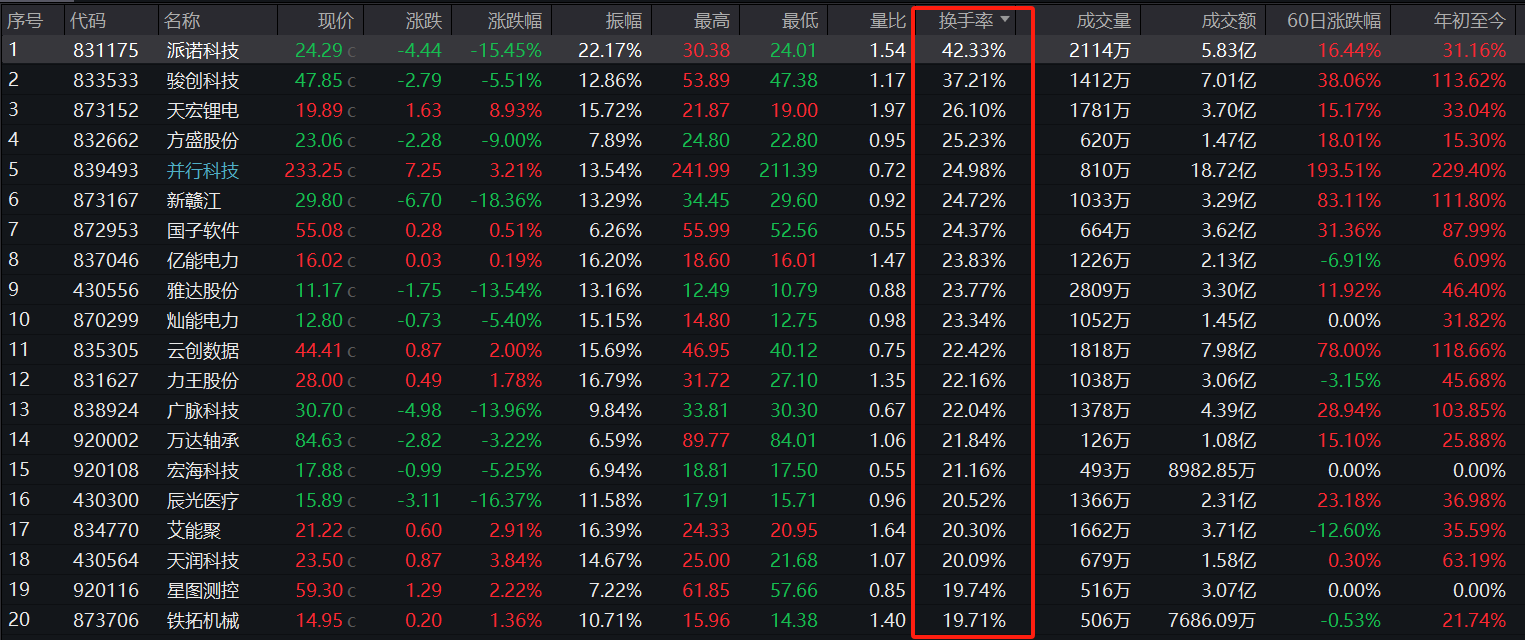Click year-to-date value 229.40%
This screenshot has width=1525, height=640.
point(1469,170)
